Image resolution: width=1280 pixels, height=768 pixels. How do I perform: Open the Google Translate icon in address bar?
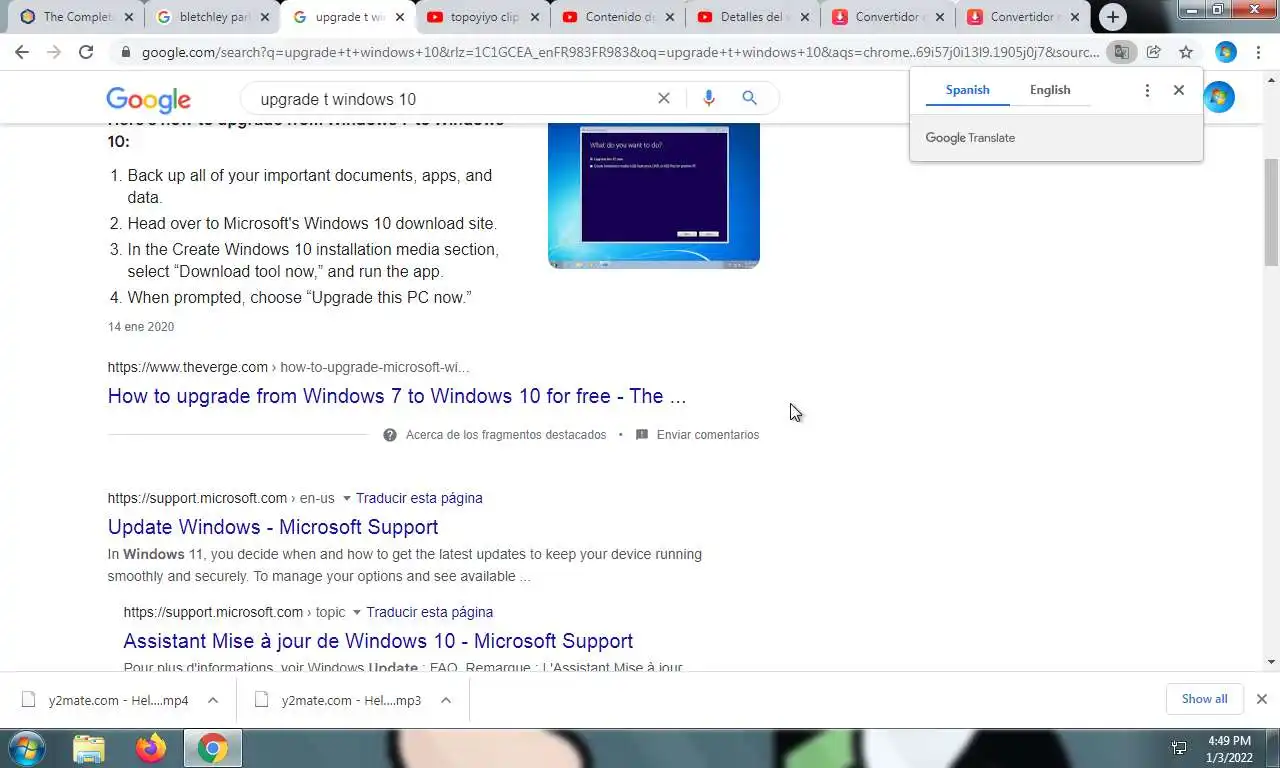point(1122,52)
